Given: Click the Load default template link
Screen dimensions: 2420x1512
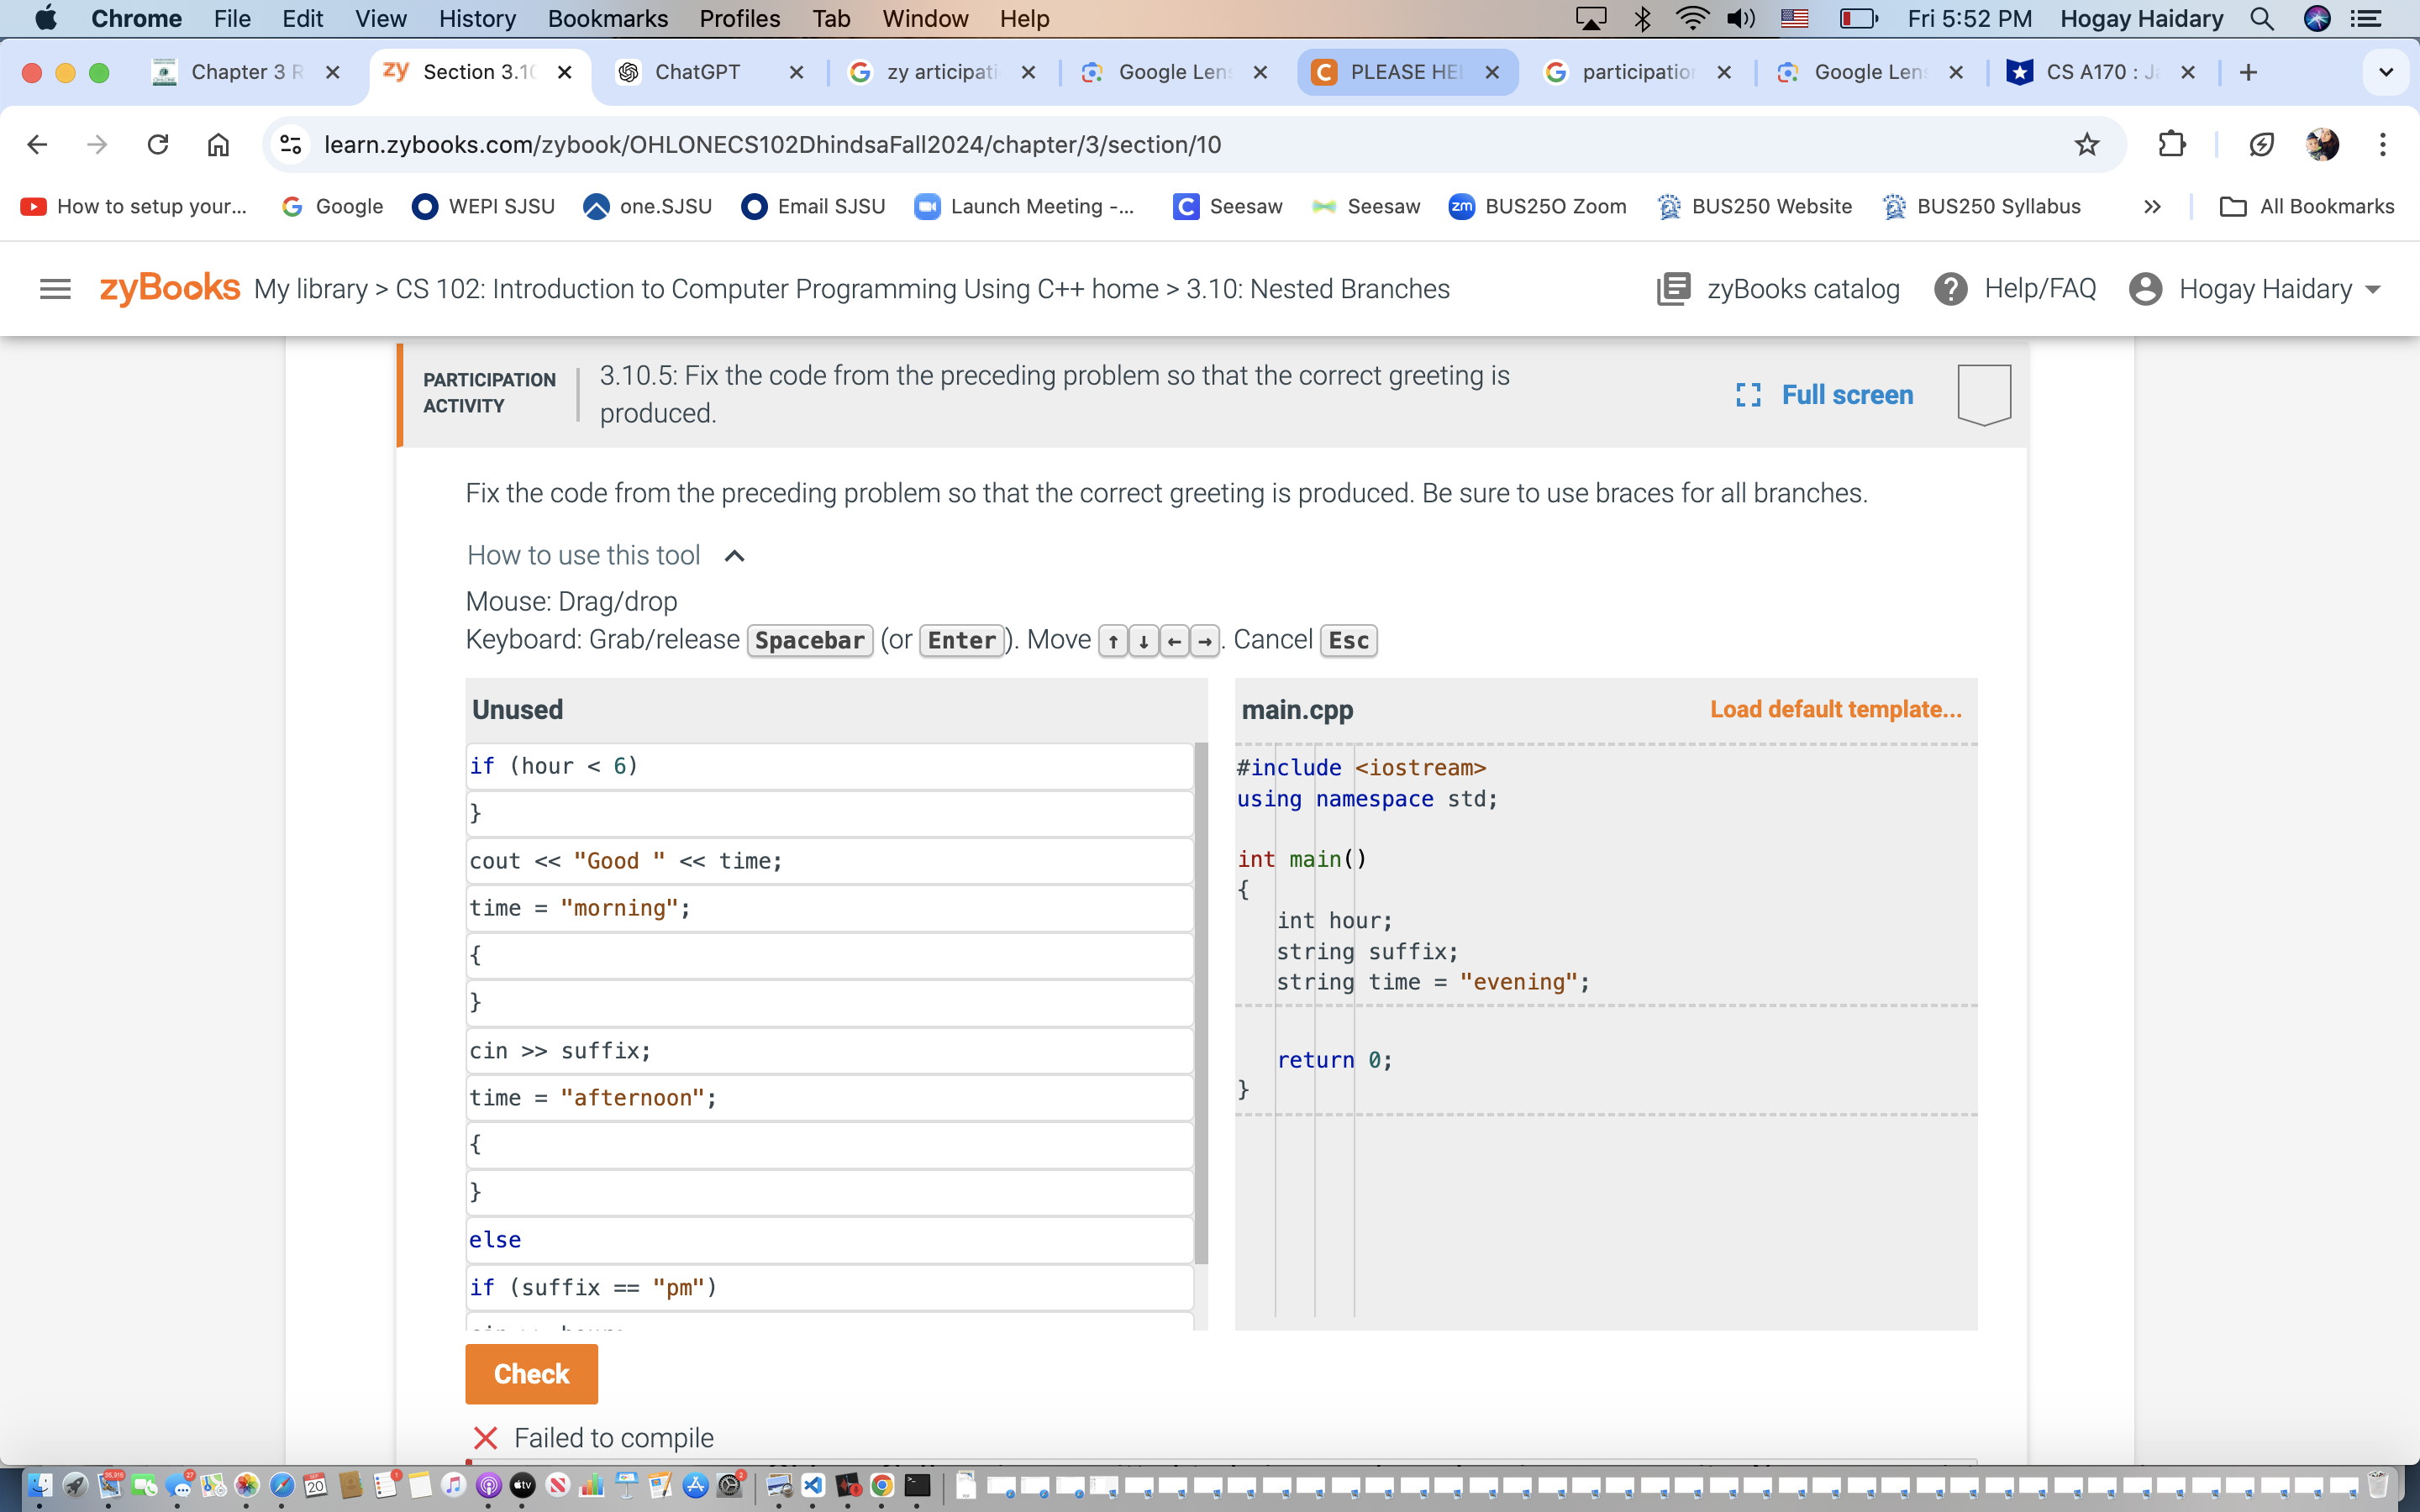Looking at the screenshot, I should (1835, 709).
